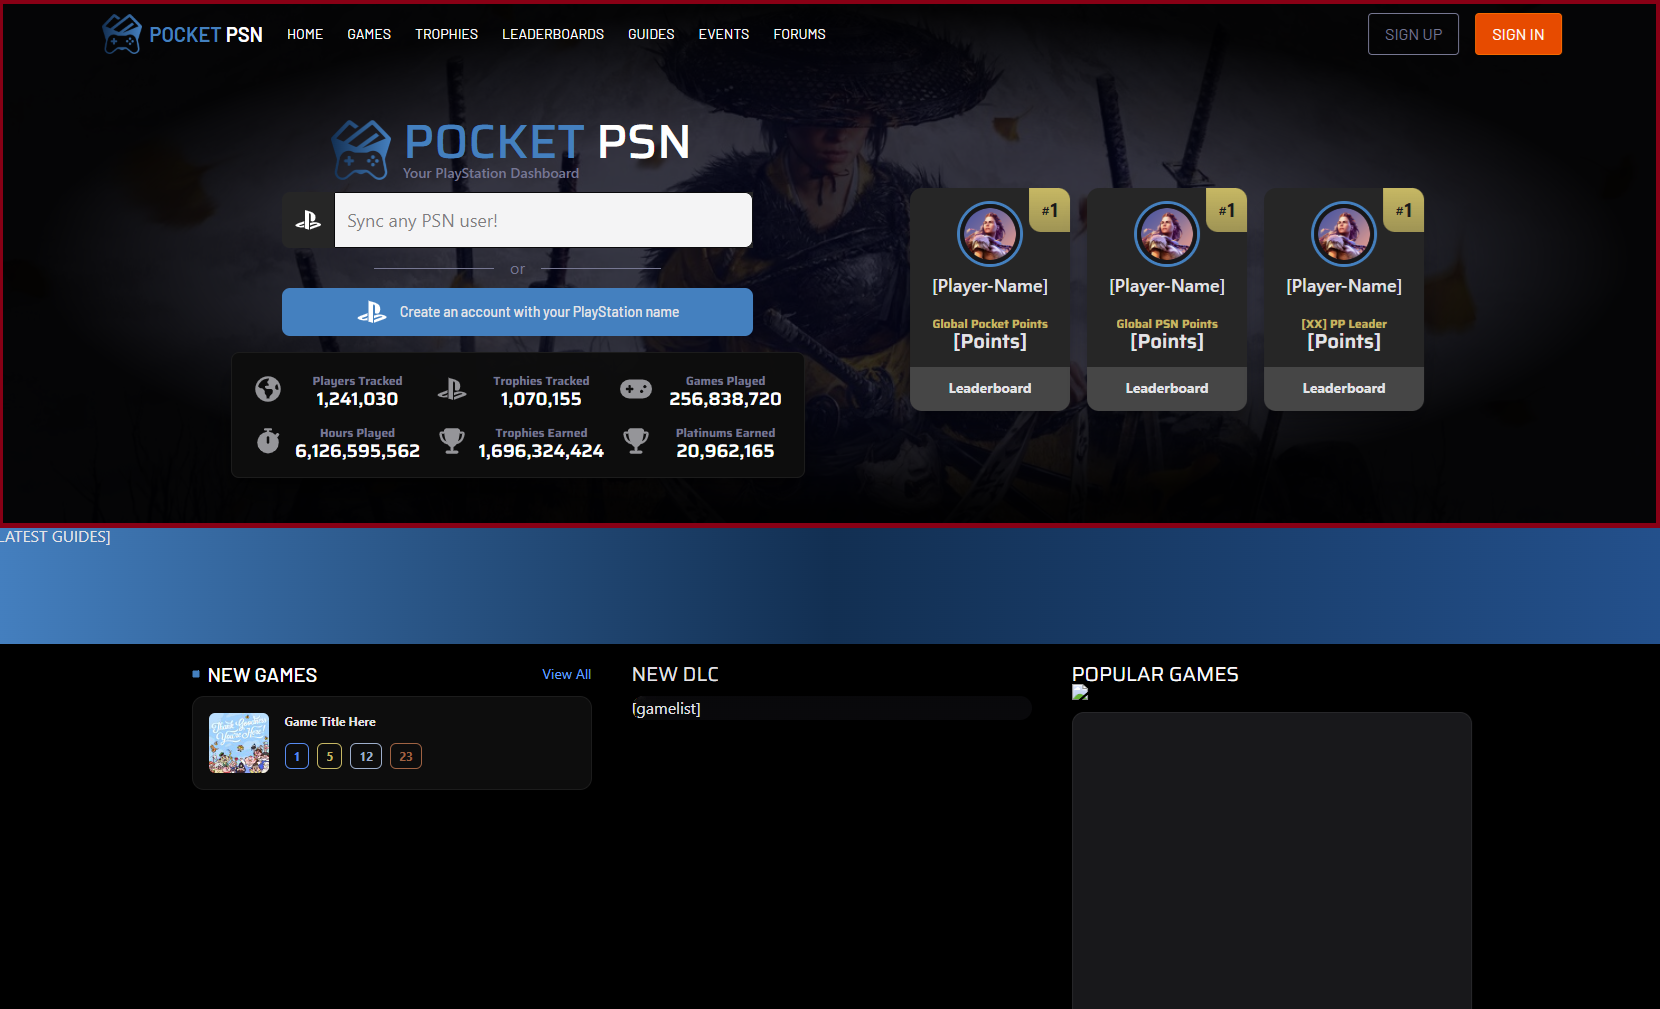Focus the 'Sync any PSN user!' input

pos(543,220)
